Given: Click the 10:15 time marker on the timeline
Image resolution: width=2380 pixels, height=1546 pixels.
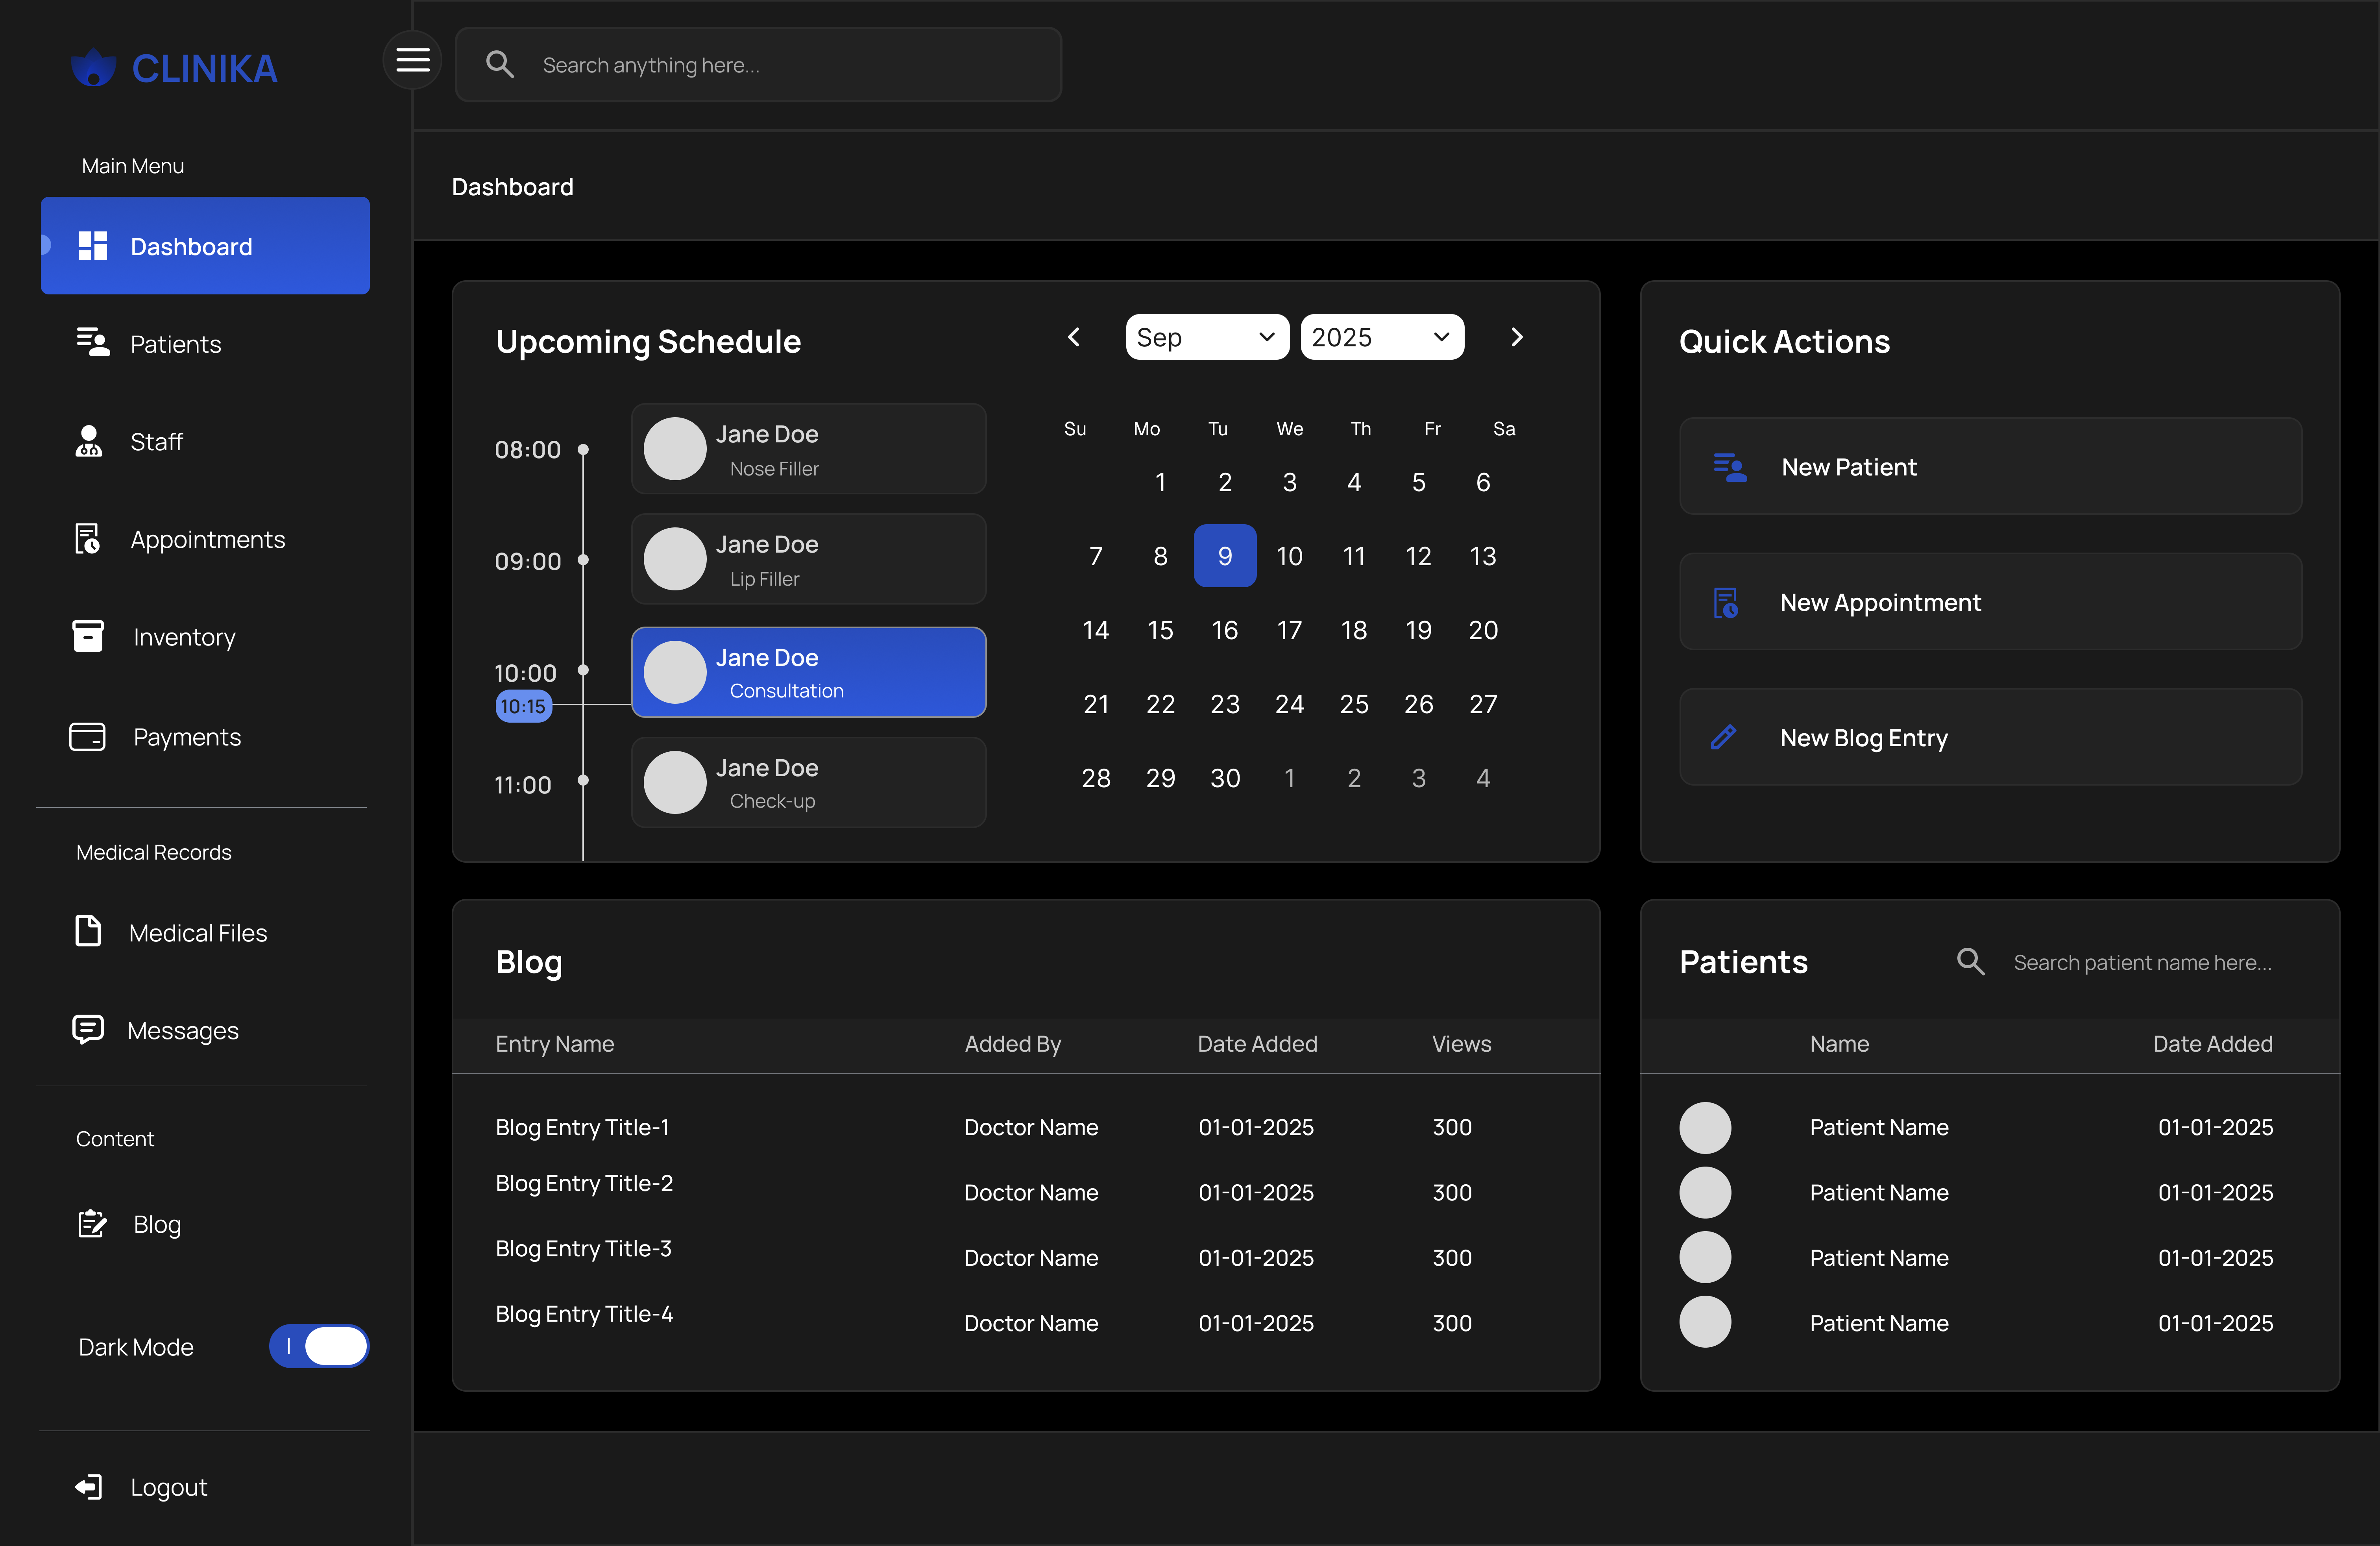Looking at the screenshot, I should (x=523, y=706).
